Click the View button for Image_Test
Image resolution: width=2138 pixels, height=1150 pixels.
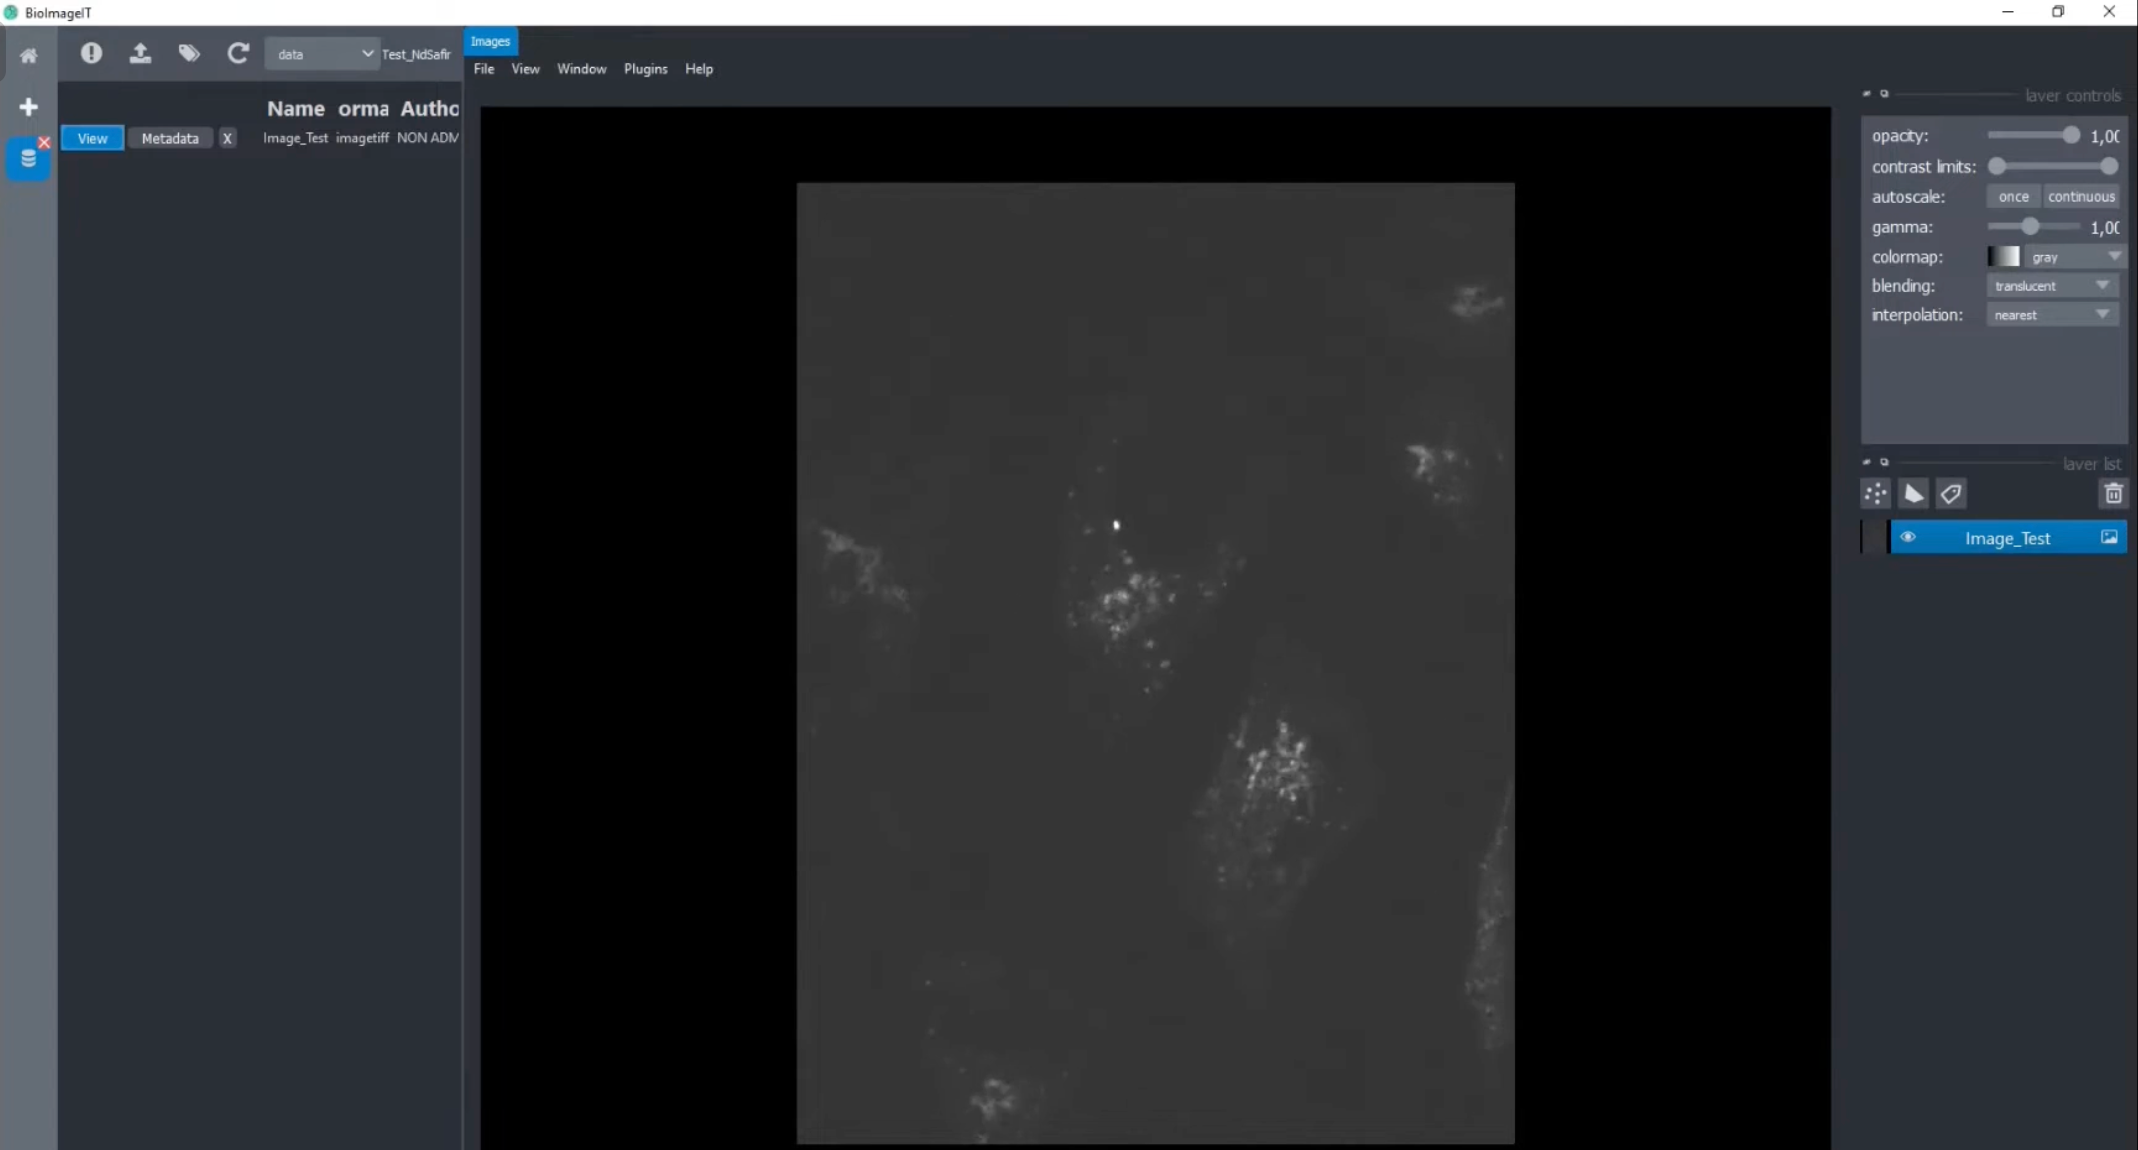(x=92, y=138)
